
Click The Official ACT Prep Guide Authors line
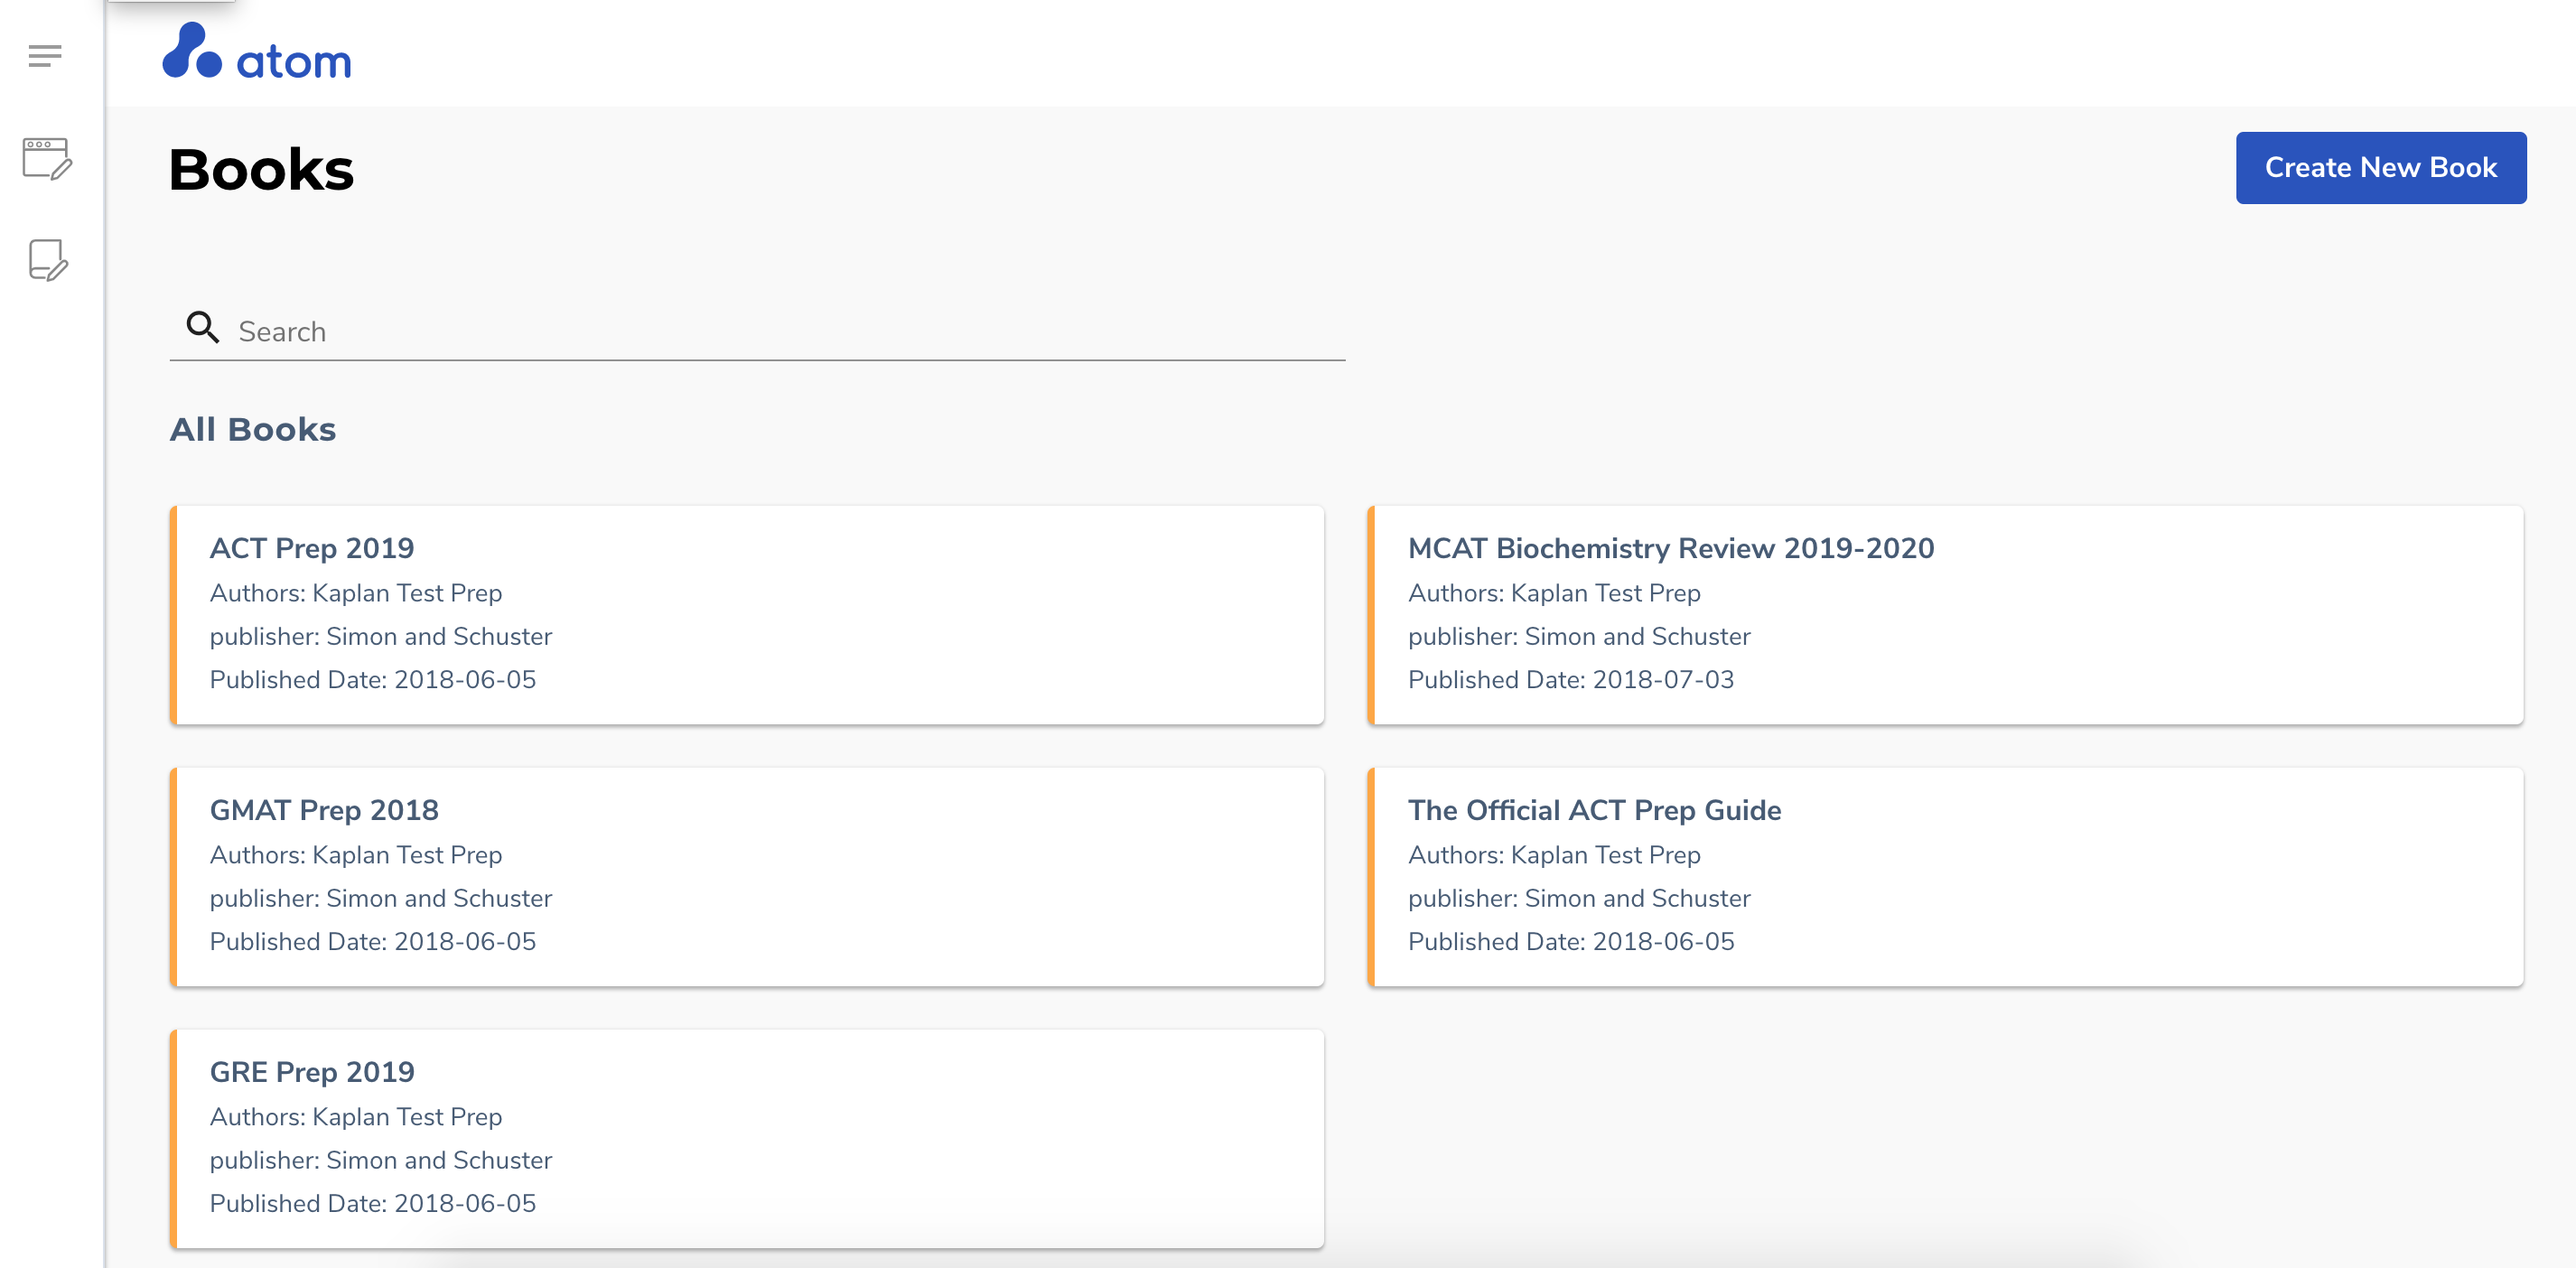[x=1554, y=855]
